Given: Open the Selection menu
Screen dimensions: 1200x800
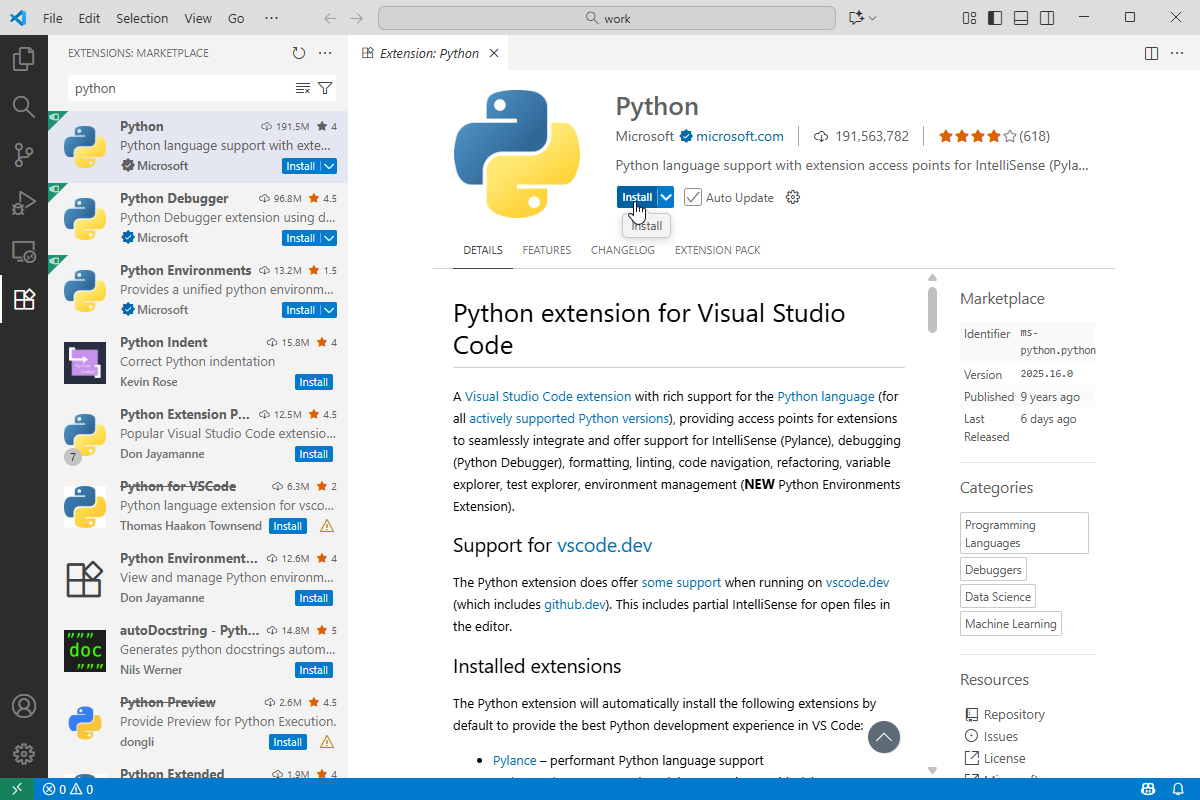Looking at the screenshot, I should coord(142,18).
